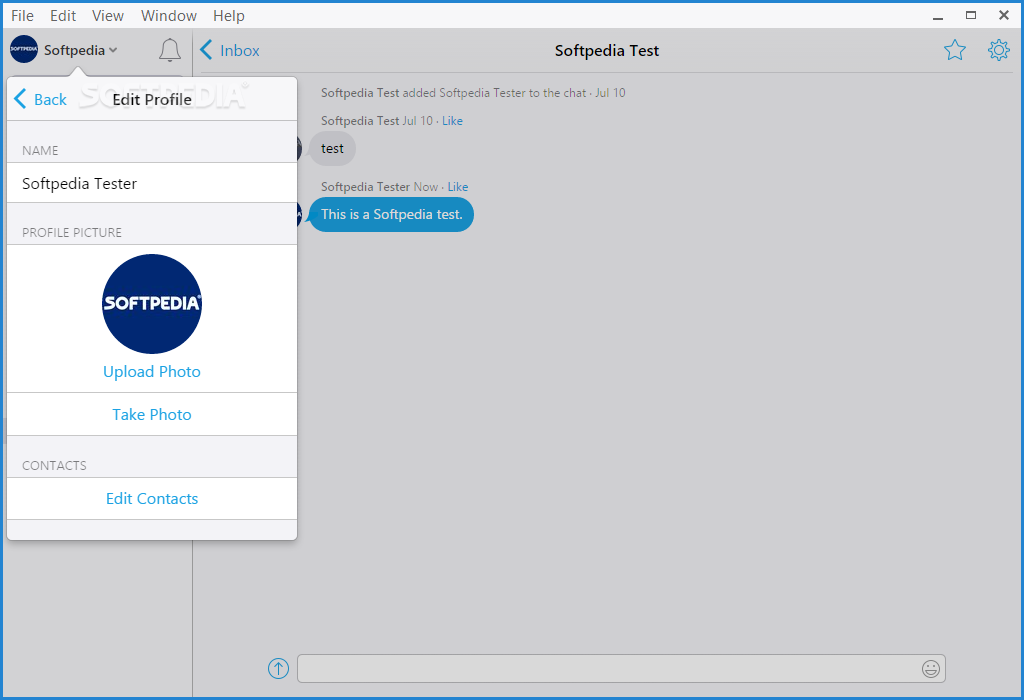Click the 'added Softpedia Tester to the chat' notice
The height and width of the screenshot is (700, 1024).
coord(494,93)
